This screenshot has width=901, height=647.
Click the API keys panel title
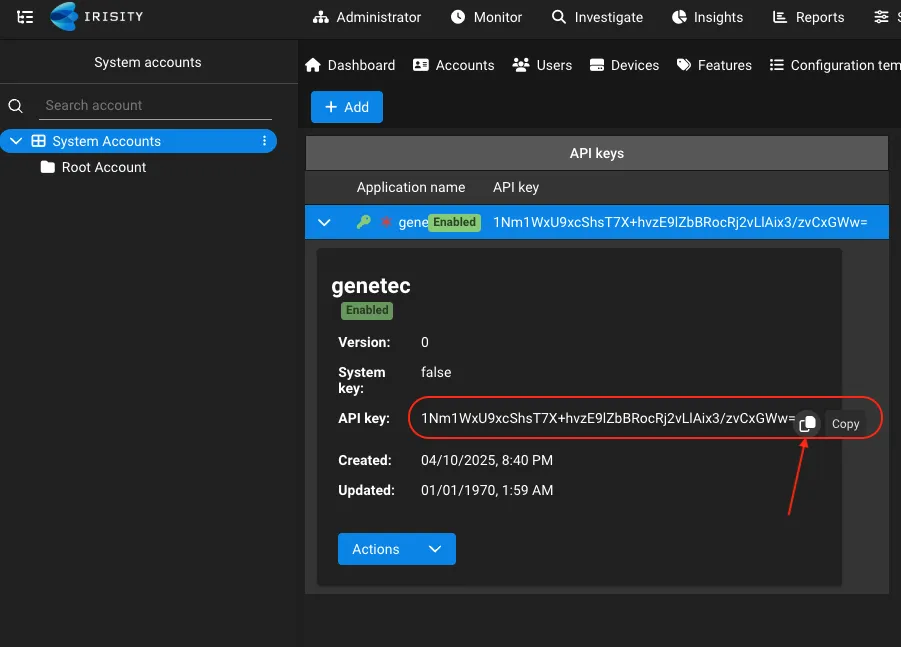click(597, 153)
